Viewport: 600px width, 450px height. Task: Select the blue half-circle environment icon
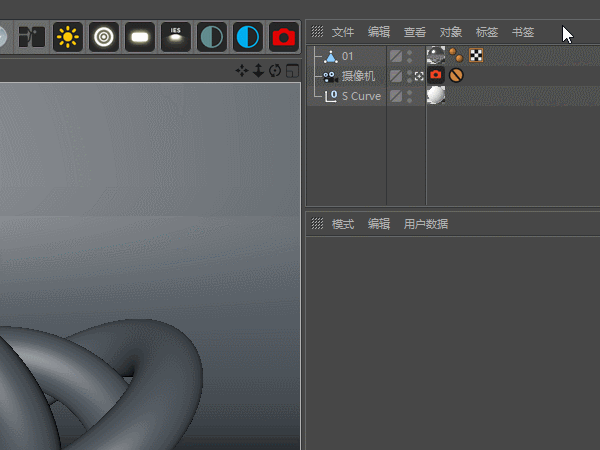click(248, 37)
